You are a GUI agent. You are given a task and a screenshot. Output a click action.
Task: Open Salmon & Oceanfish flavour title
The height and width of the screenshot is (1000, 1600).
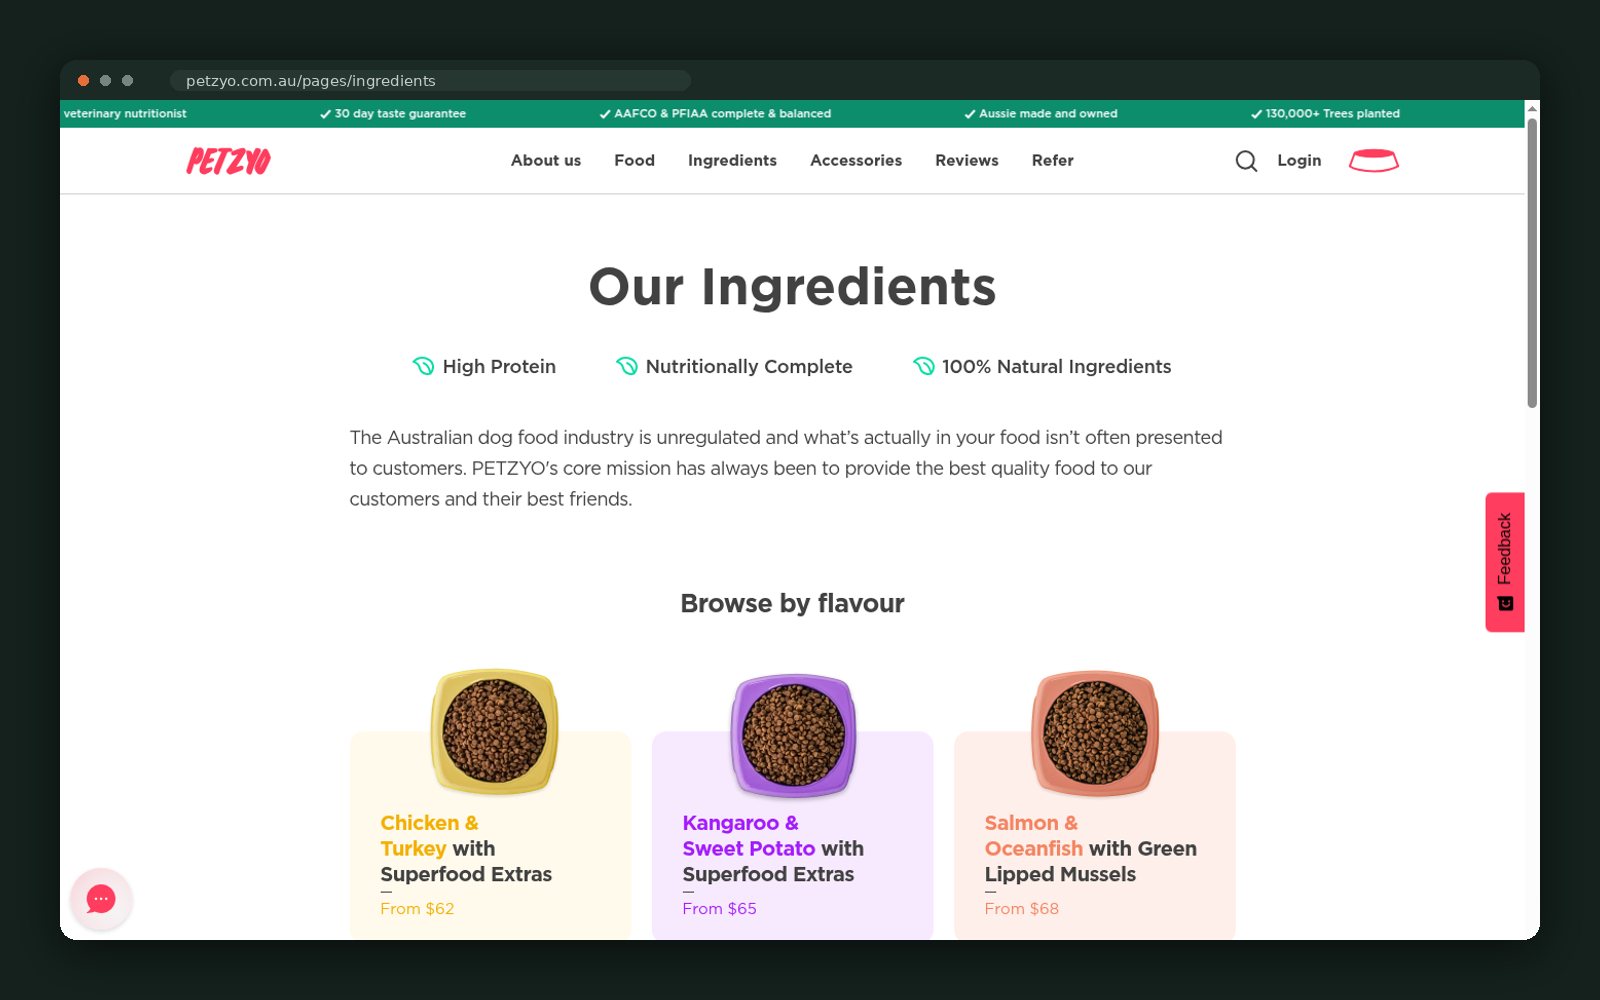click(x=1090, y=848)
